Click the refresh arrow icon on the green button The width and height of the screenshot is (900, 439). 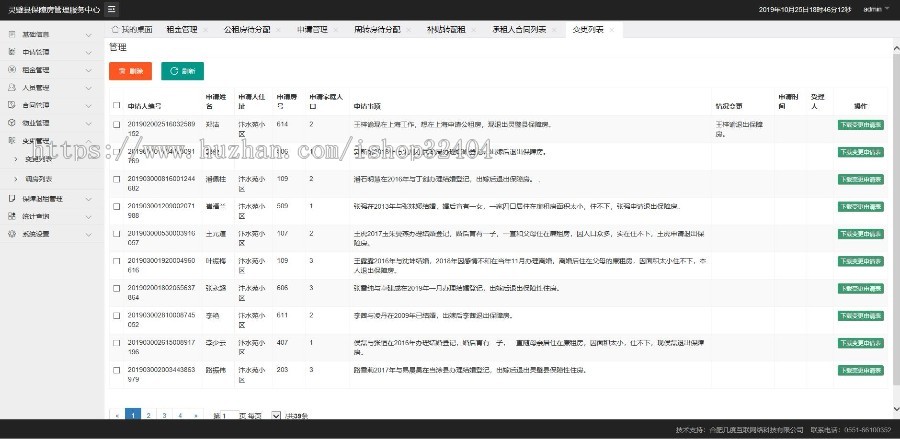tap(174, 71)
